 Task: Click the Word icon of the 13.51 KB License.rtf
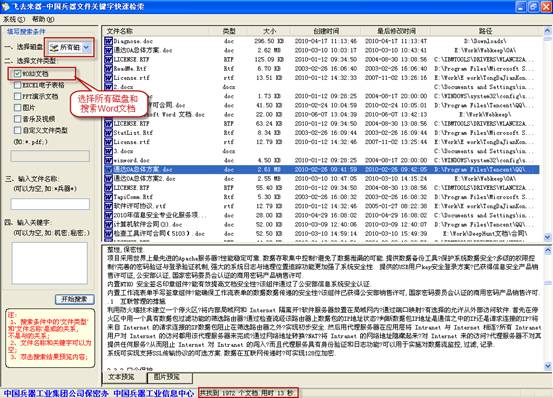[x=108, y=78]
